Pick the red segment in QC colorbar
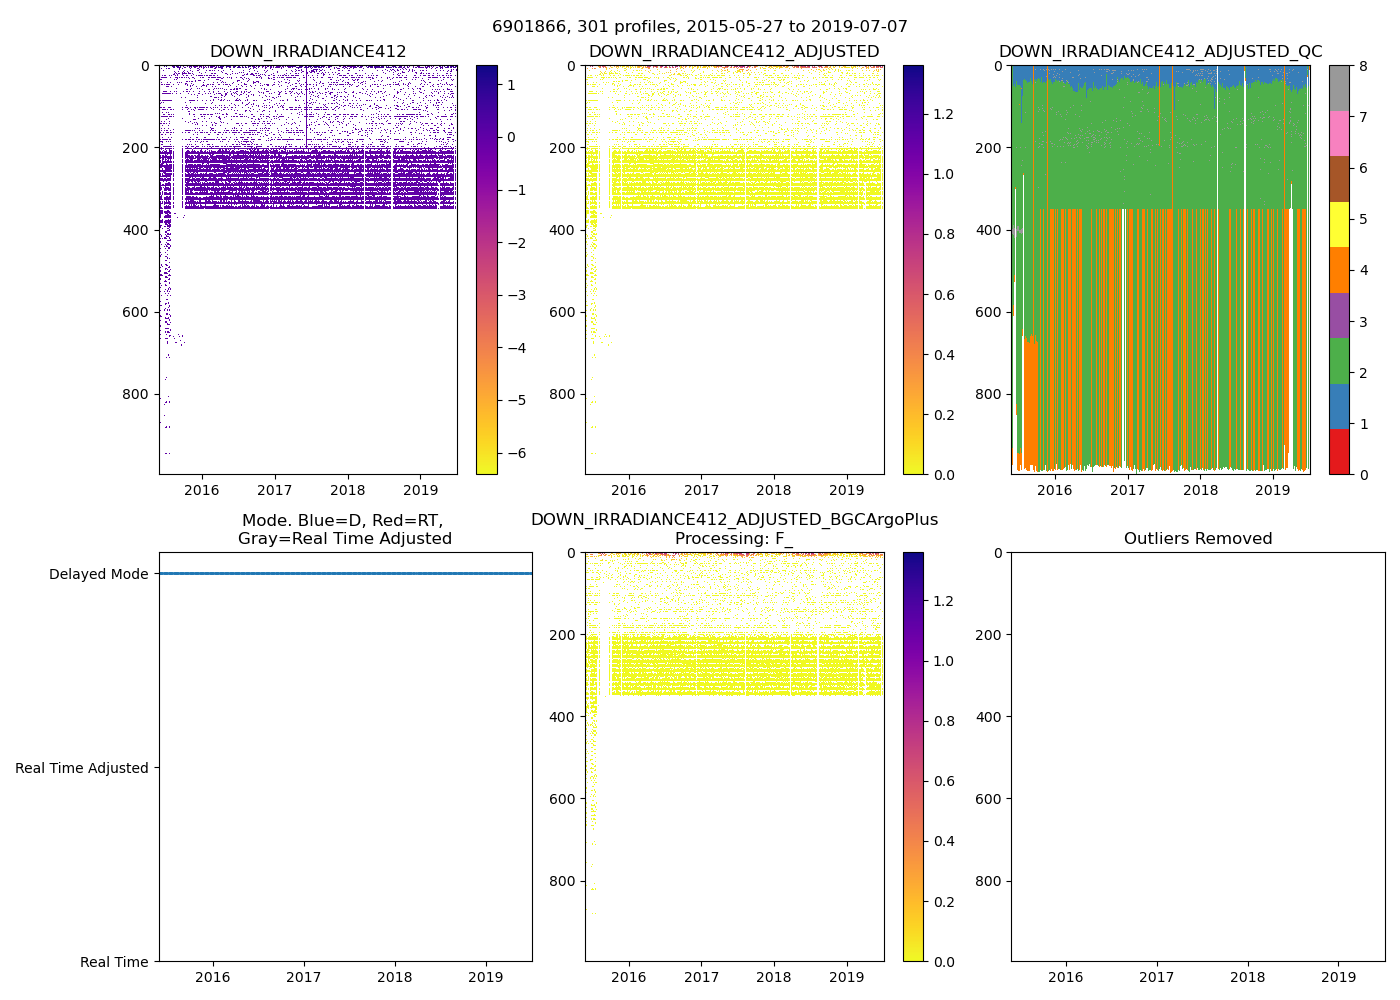This screenshot has height=1000, width=1400. click(1339, 452)
